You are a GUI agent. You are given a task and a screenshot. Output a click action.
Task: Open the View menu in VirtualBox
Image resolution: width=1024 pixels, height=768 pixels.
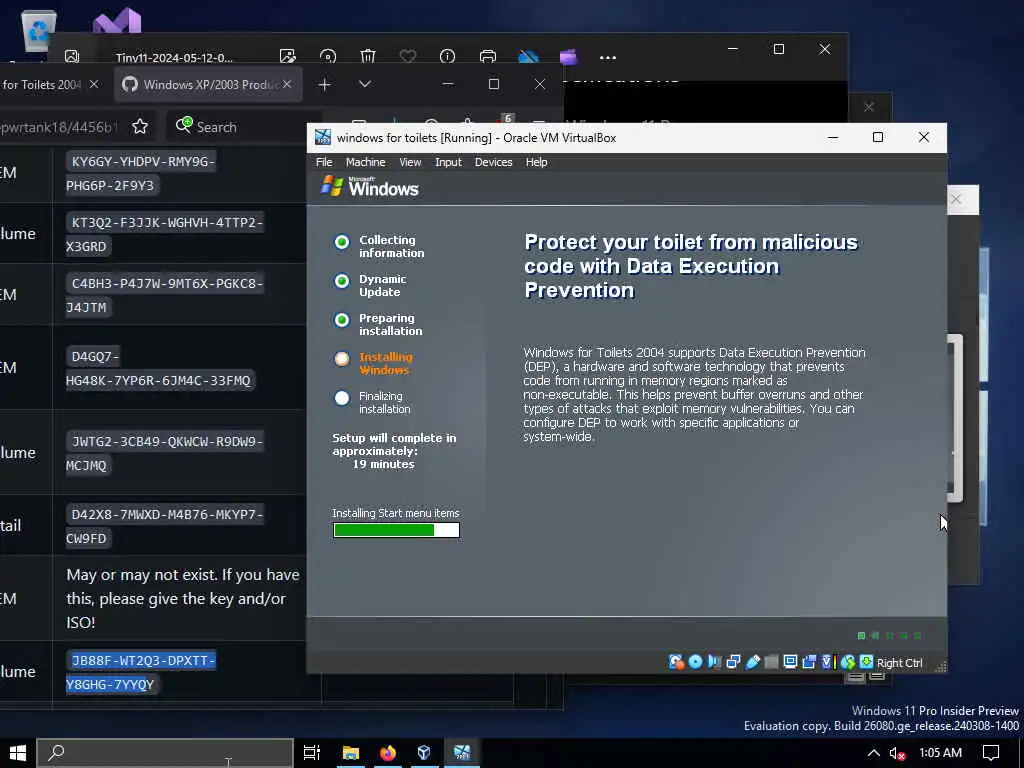[410, 162]
